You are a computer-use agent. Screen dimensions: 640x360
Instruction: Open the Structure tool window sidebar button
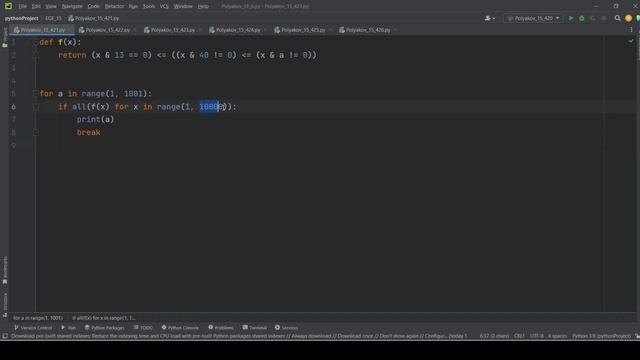[4, 304]
